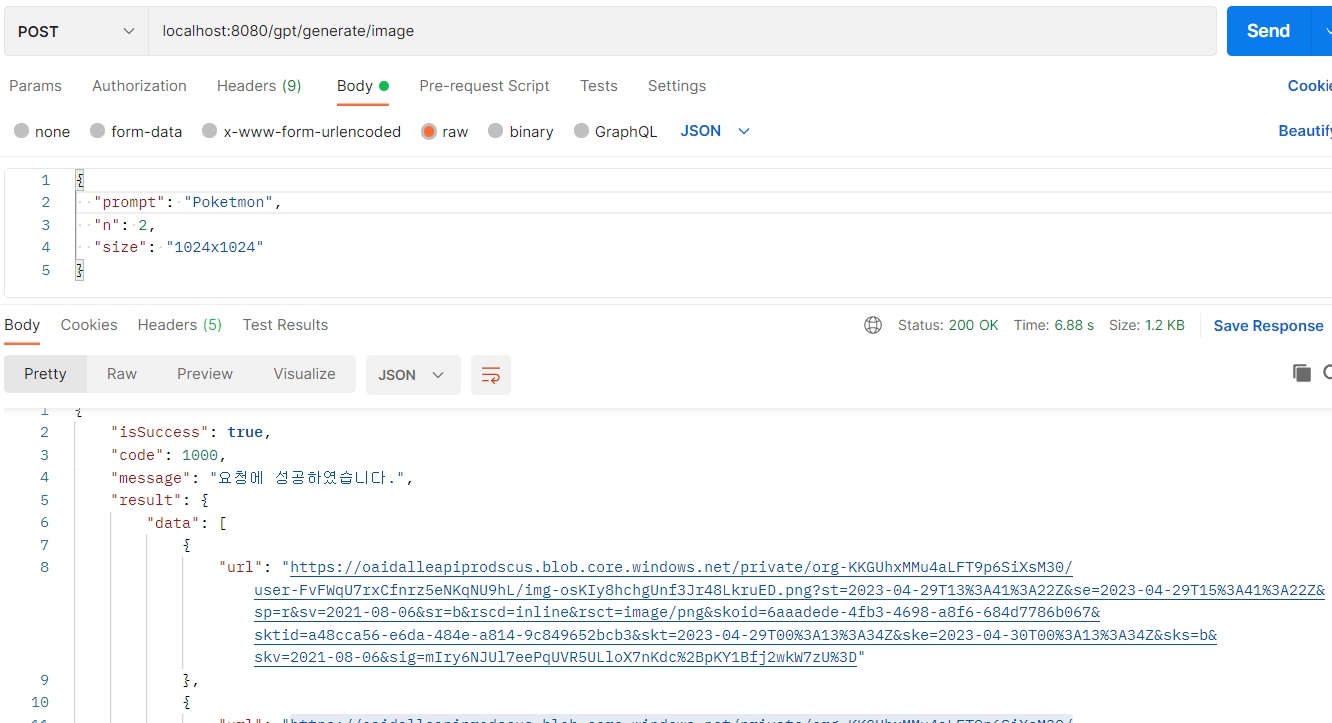Click the Size: 1.2 KB text
The width and height of the screenshot is (1332, 723).
tap(1147, 325)
